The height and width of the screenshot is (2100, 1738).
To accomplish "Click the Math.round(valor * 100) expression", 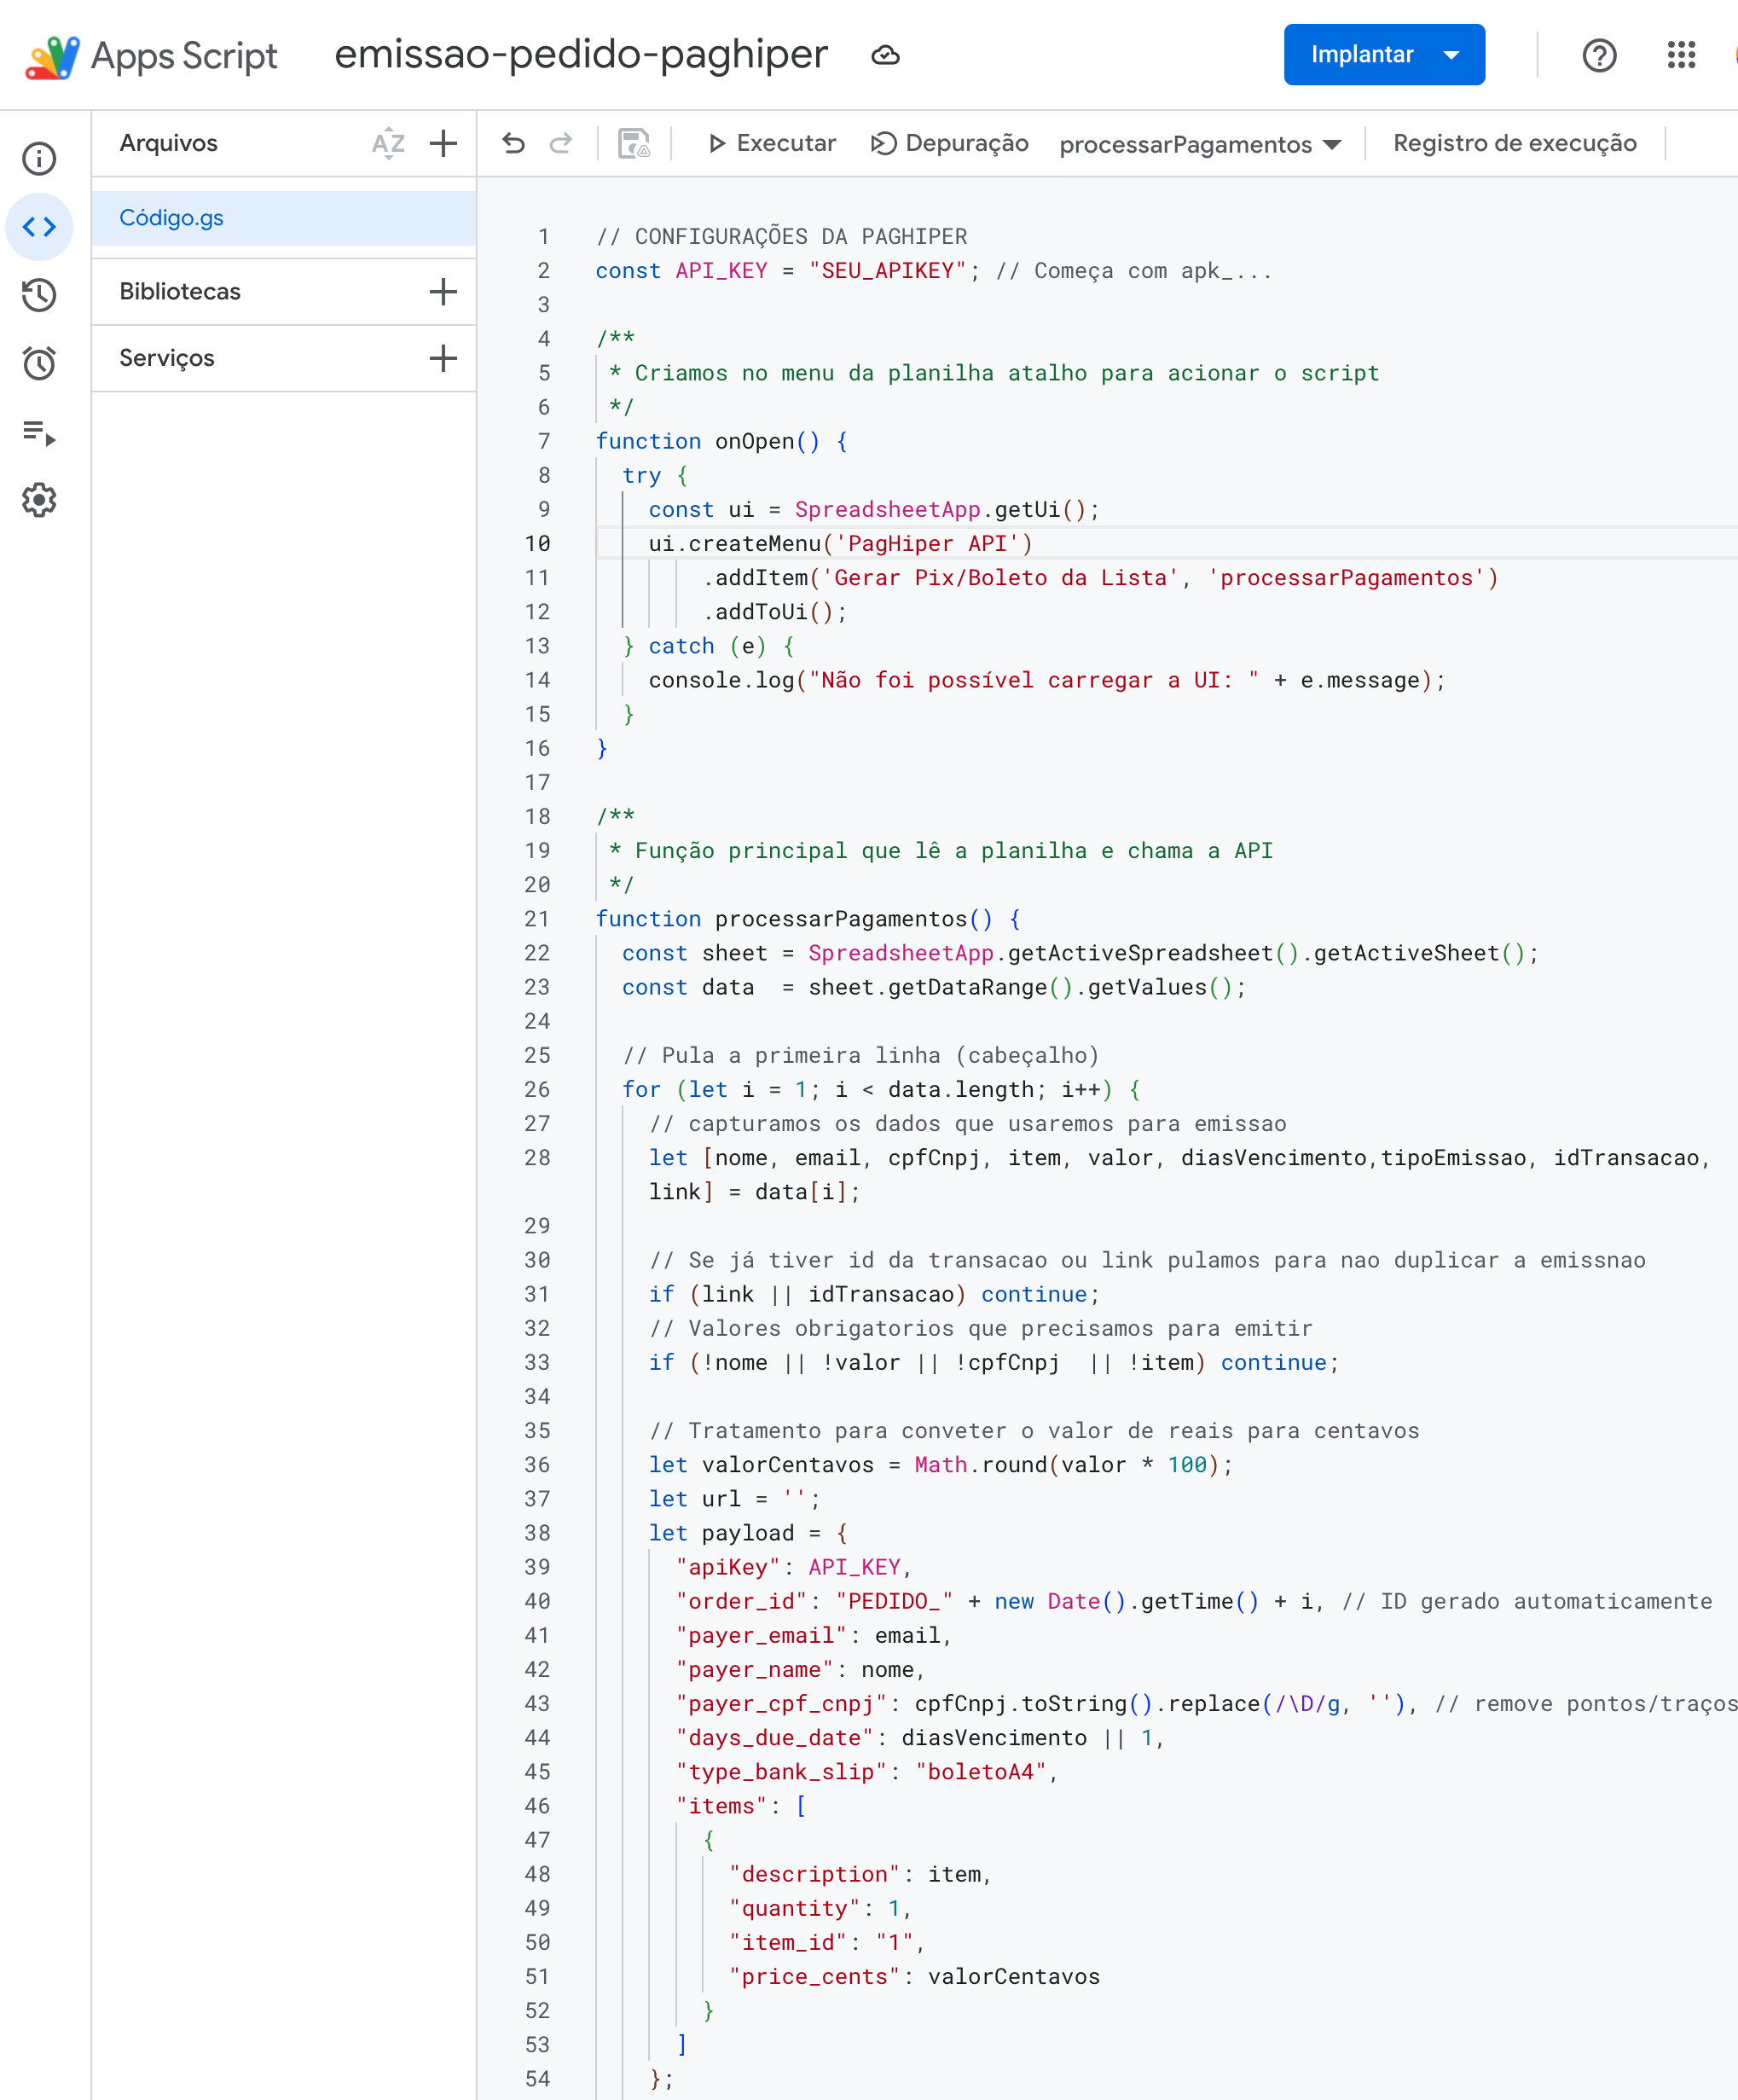I will point(1066,1464).
